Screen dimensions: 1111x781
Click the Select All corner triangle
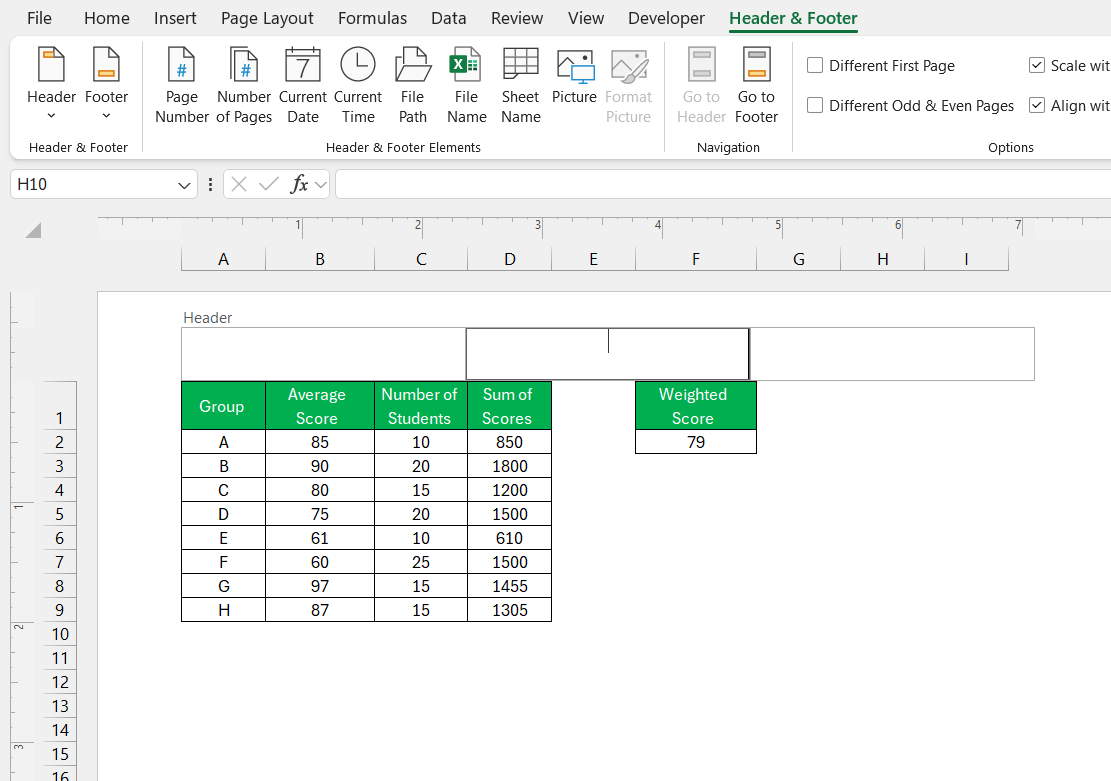[33, 230]
